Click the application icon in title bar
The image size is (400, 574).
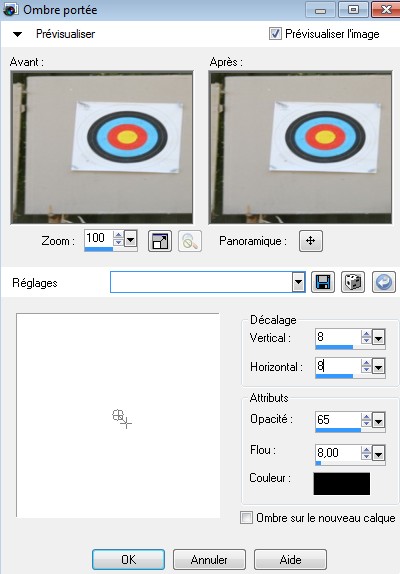click(10, 10)
